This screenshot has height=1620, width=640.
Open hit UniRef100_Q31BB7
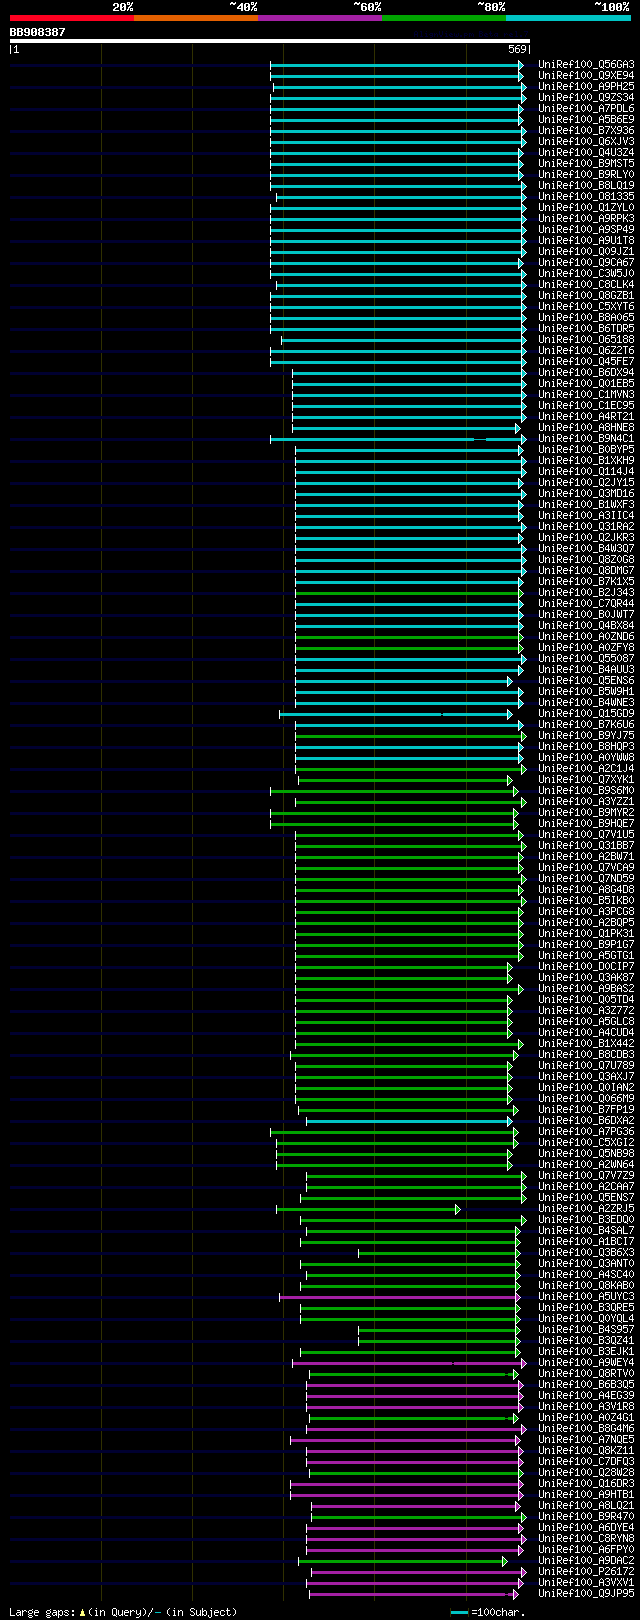(586, 845)
